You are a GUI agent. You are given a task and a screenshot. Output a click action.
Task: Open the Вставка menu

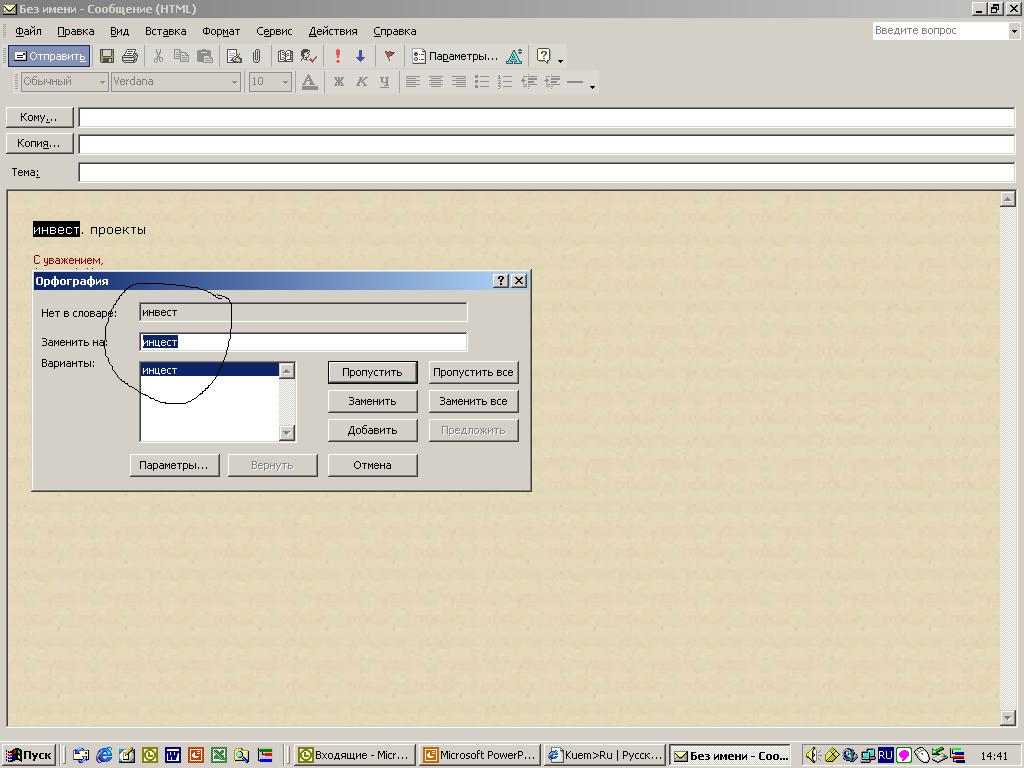click(165, 31)
